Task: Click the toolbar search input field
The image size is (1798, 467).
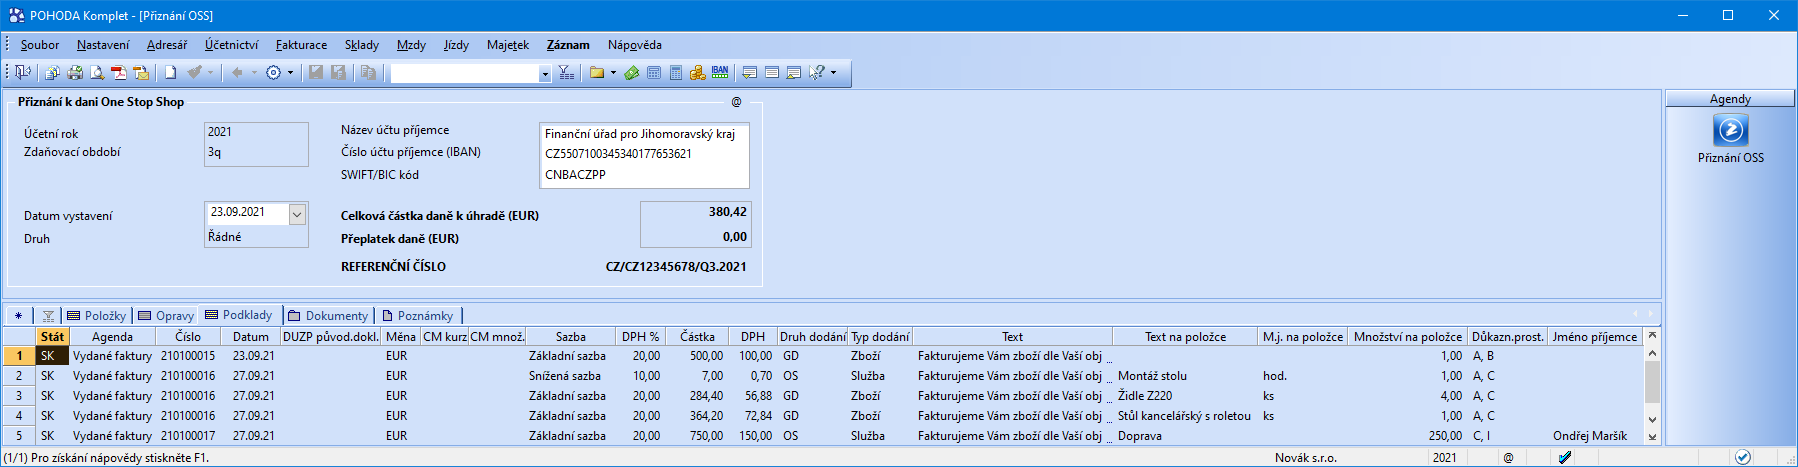Action: 464,73
